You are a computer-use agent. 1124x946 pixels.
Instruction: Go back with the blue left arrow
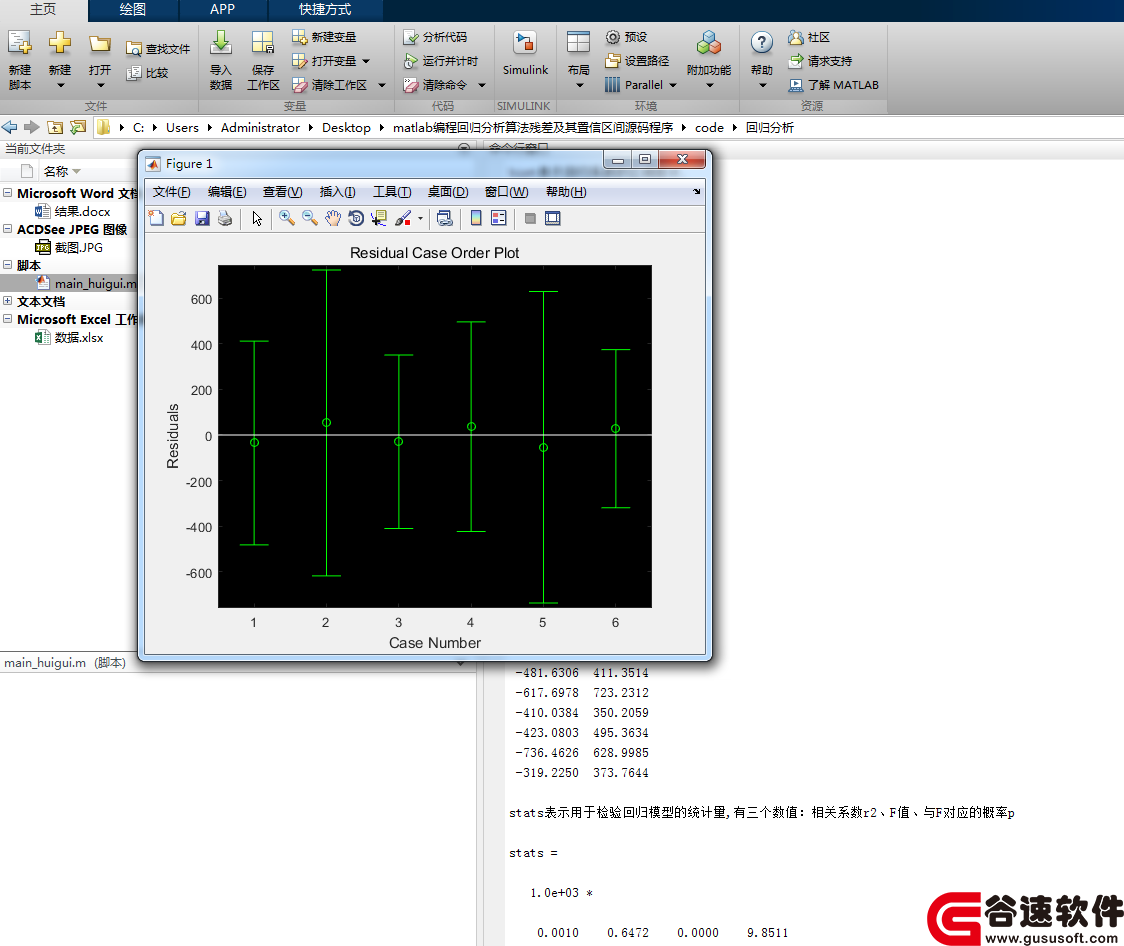[x=9, y=128]
